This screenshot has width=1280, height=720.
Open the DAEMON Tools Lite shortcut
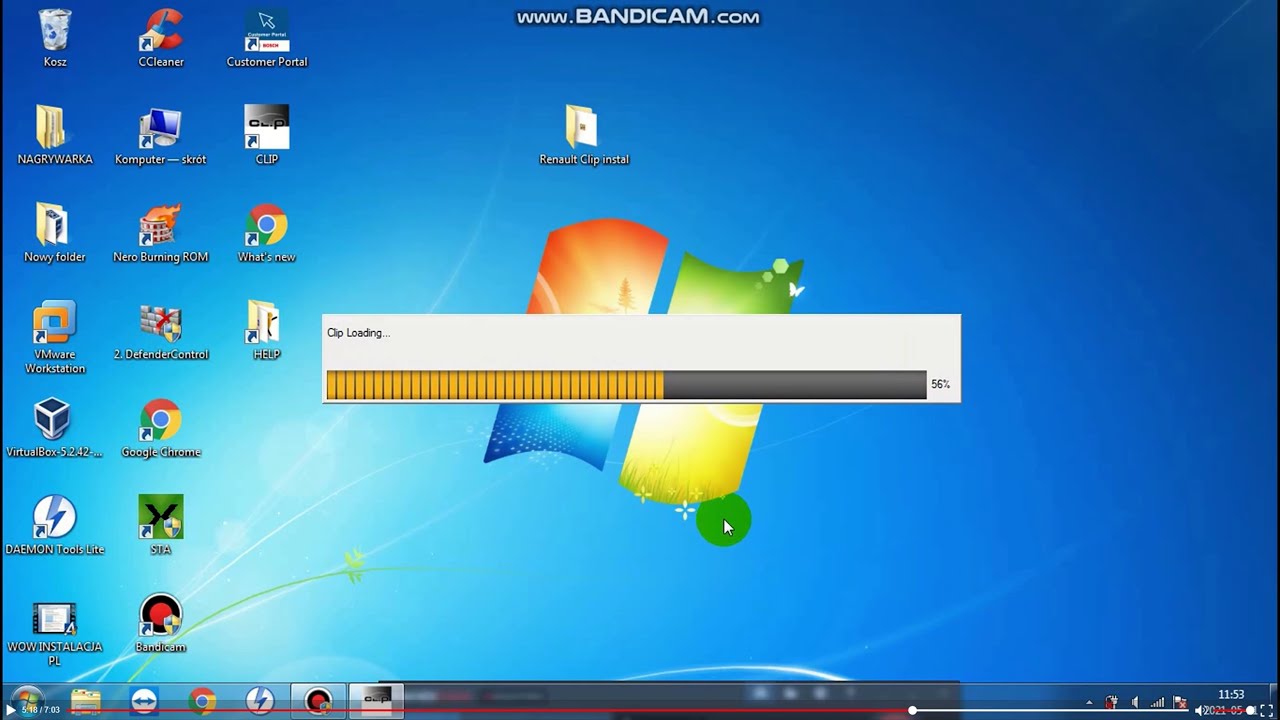point(55,526)
